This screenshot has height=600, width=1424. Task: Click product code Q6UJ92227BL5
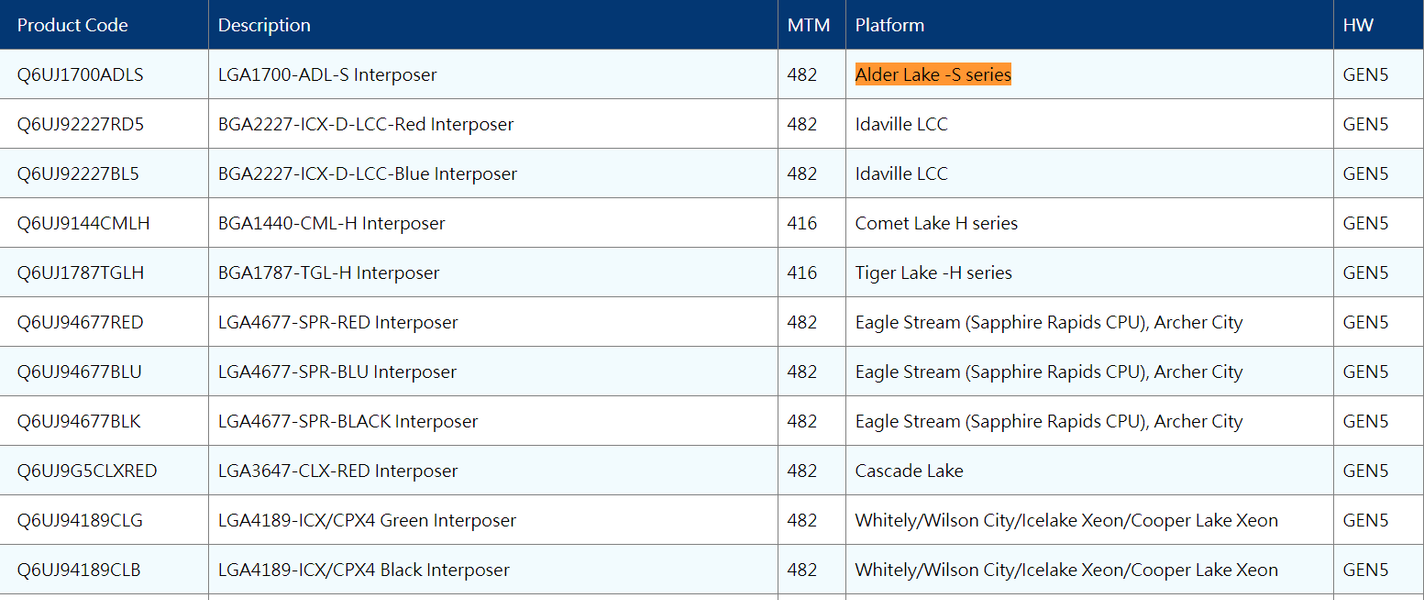(78, 174)
